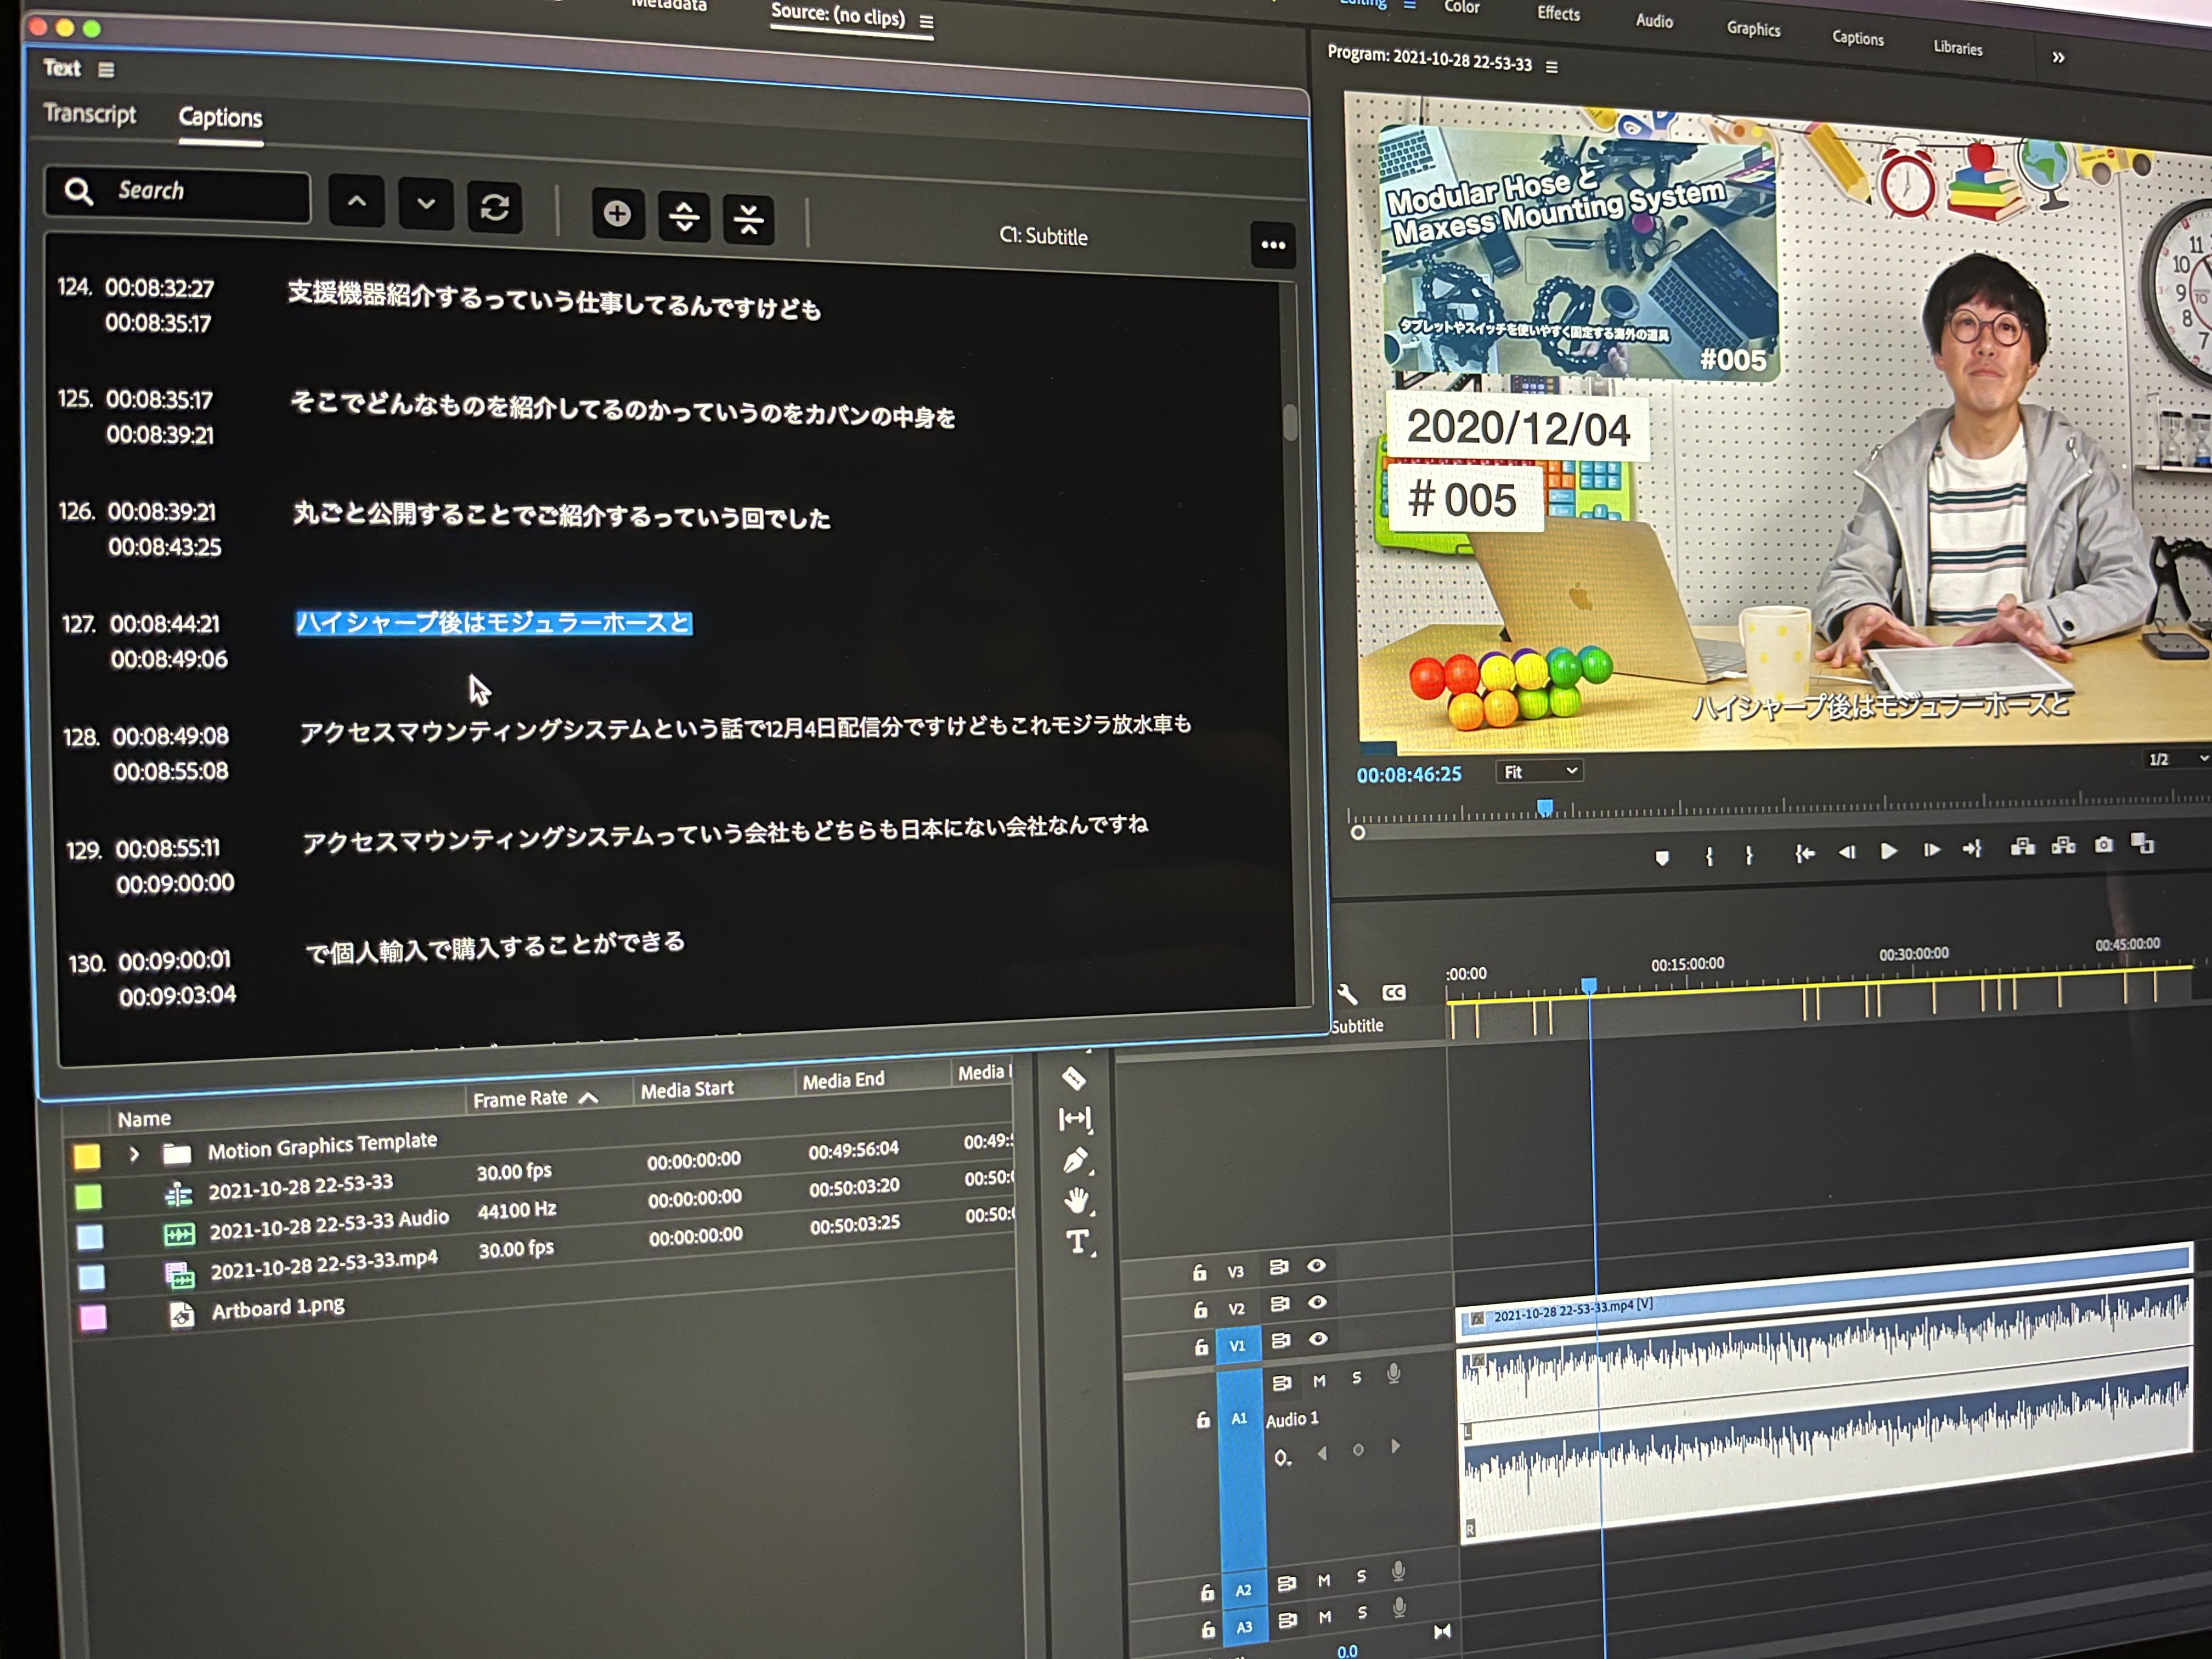
Task: Open Source panel menu
Action: click(x=926, y=21)
